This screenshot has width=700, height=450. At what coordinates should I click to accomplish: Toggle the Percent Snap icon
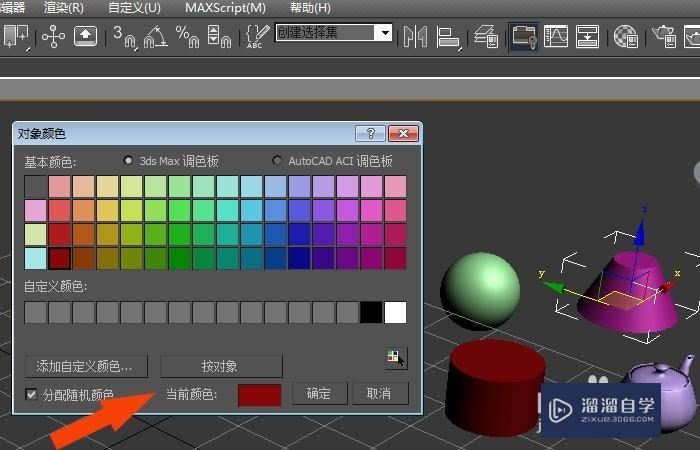pos(188,37)
